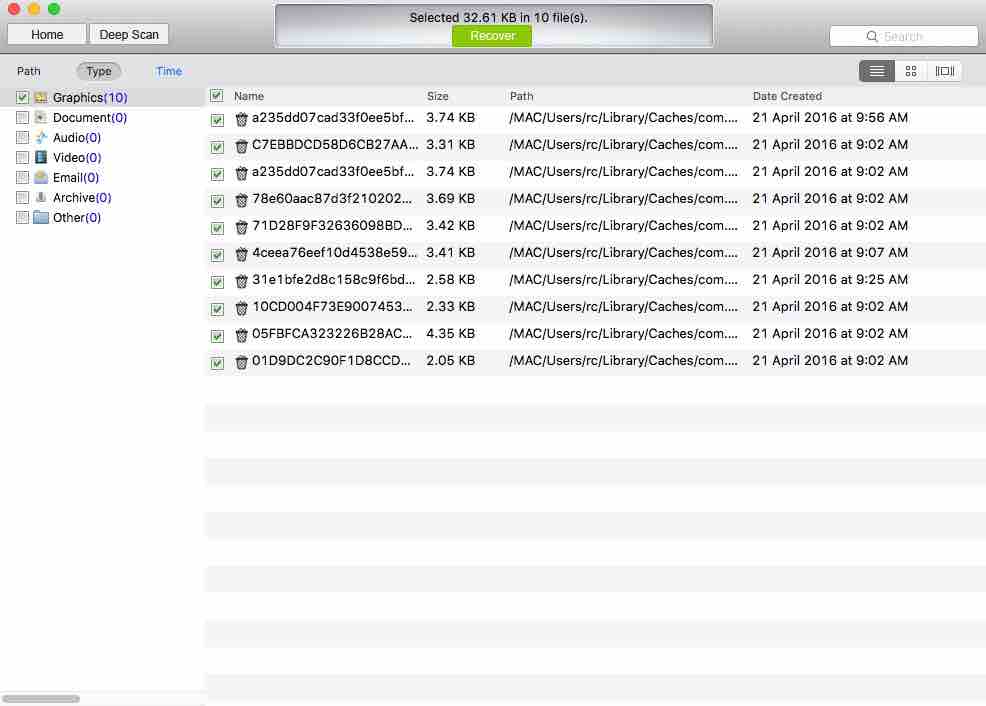Sort by the Size column header
The height and width of the screenshot is (706, 986).
(438, 96)
